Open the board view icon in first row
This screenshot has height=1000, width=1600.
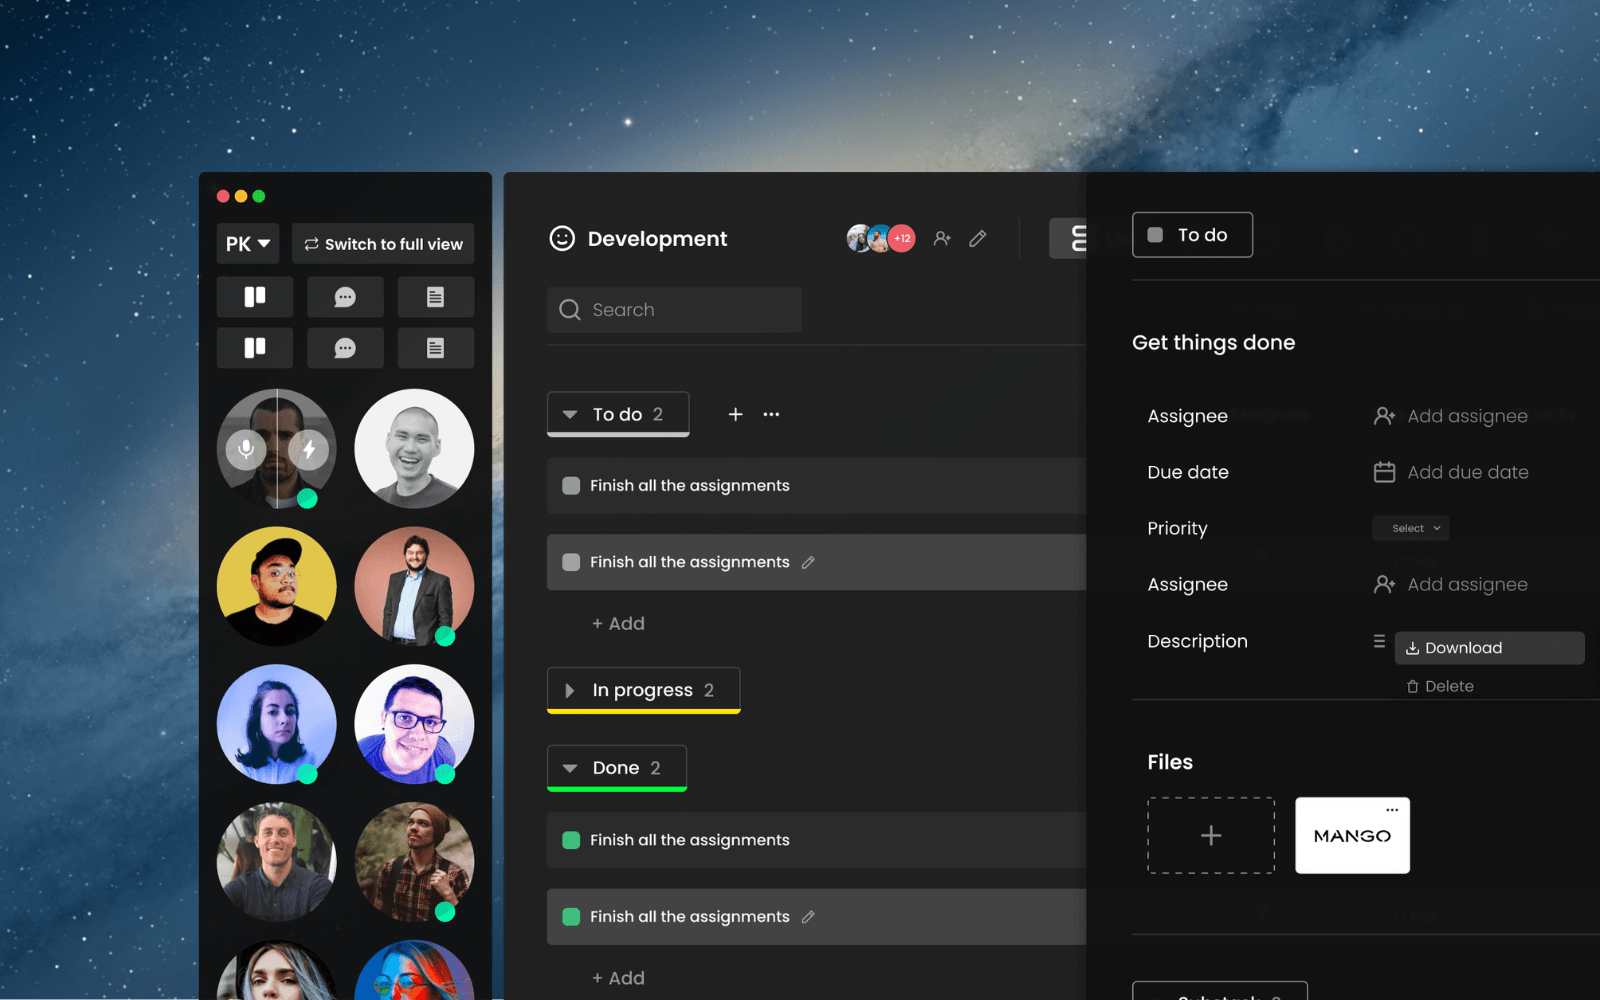point(255,297)
